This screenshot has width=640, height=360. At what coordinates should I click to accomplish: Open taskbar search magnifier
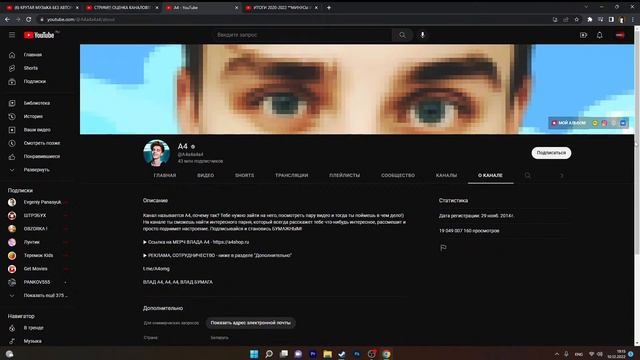tap(269, 354)
